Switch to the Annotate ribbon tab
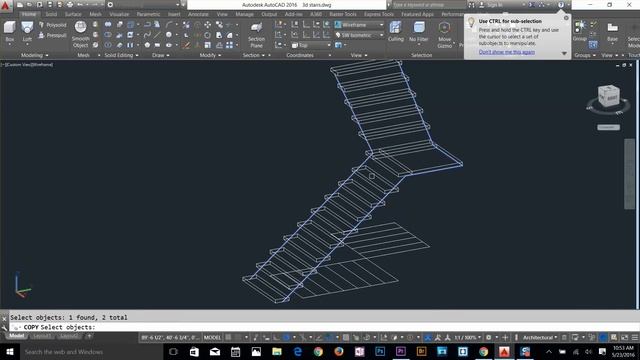 198,14
